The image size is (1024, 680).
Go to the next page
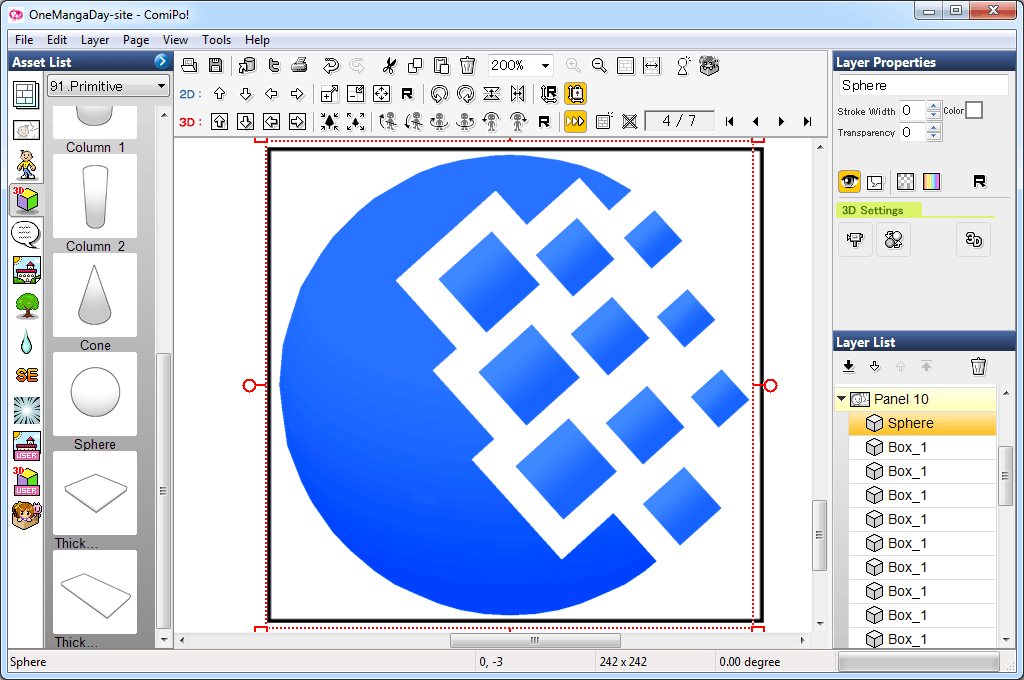coord(781,121)
